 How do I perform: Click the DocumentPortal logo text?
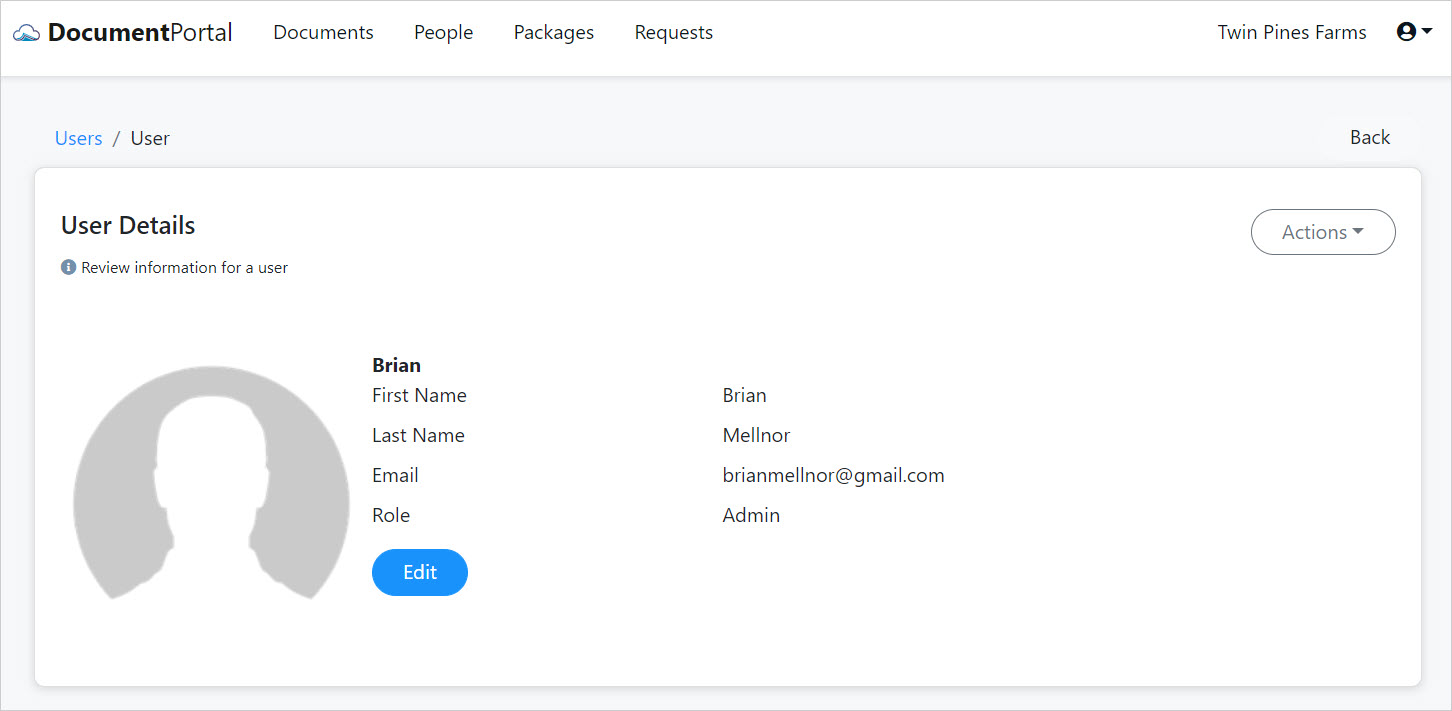(x=140, y=31)
